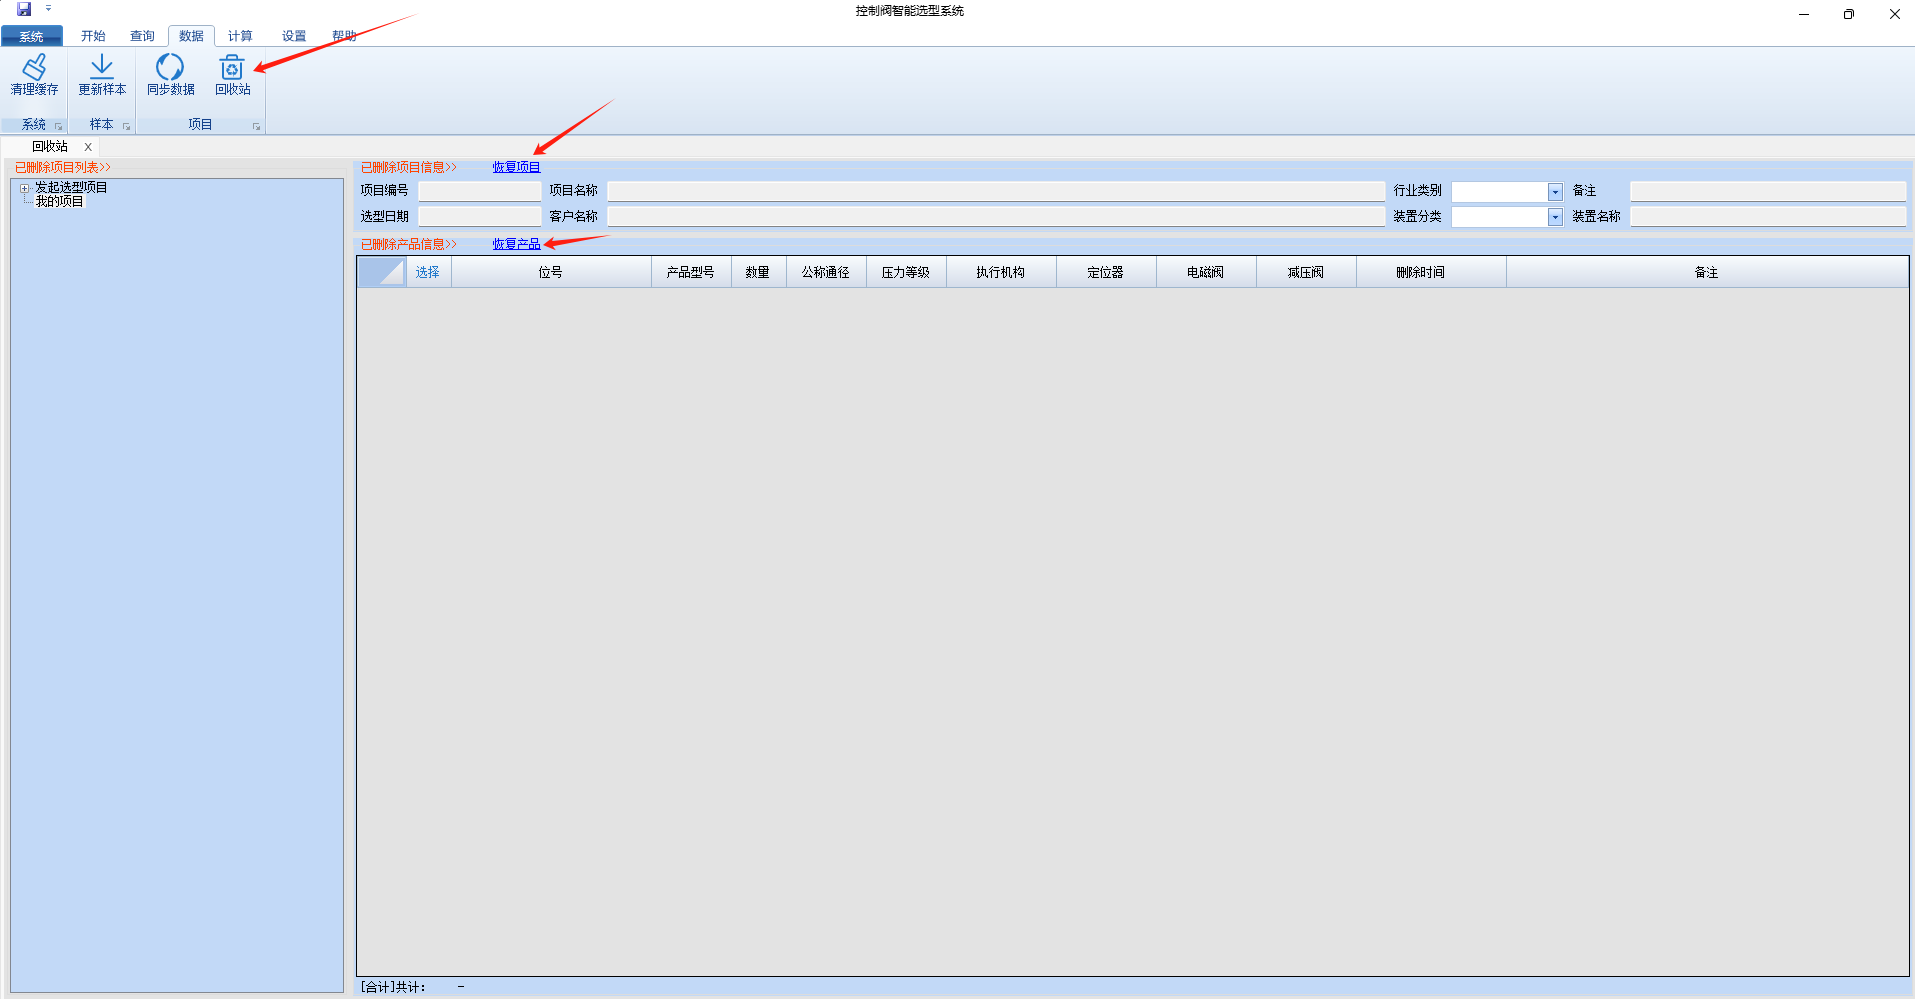The width and height of the screenshot is (1915, 999).
Task: Open the 样本 group dialog launcher
Action: 127,126
